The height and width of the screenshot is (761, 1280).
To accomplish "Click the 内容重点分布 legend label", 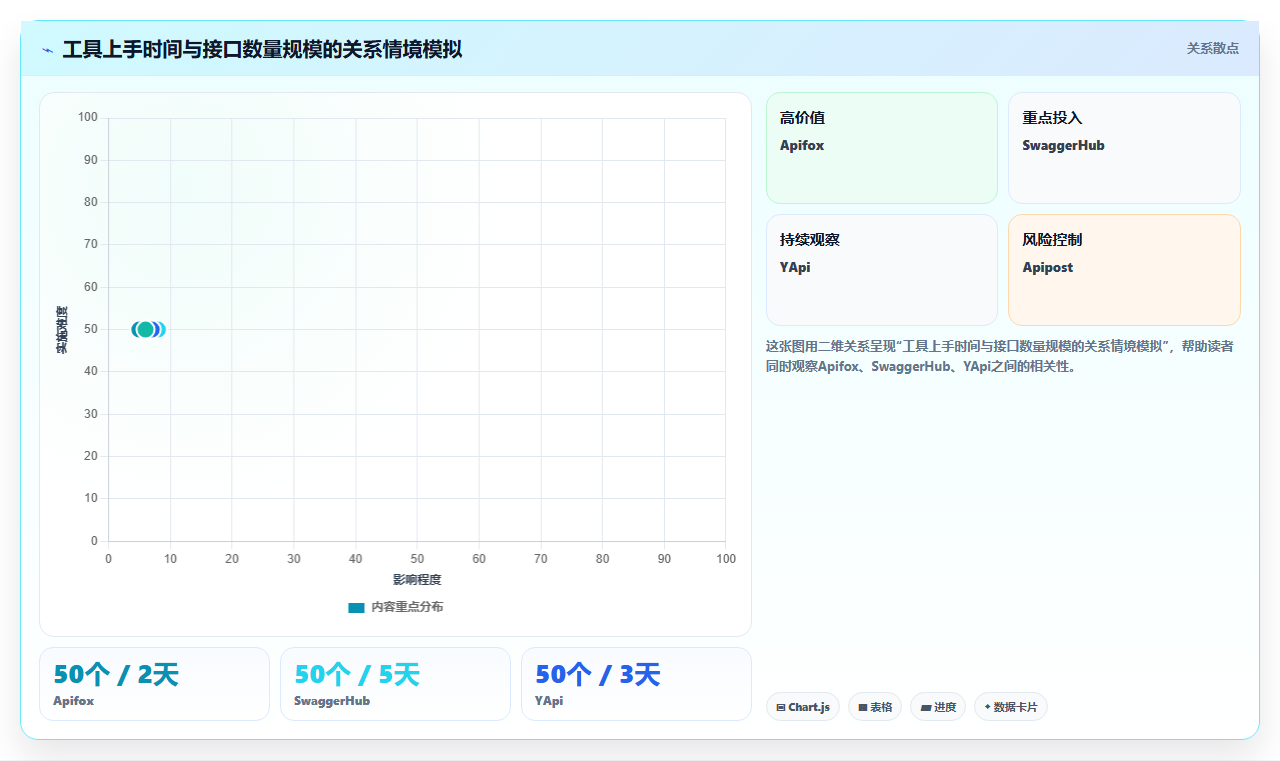I will tap(407, 607).
